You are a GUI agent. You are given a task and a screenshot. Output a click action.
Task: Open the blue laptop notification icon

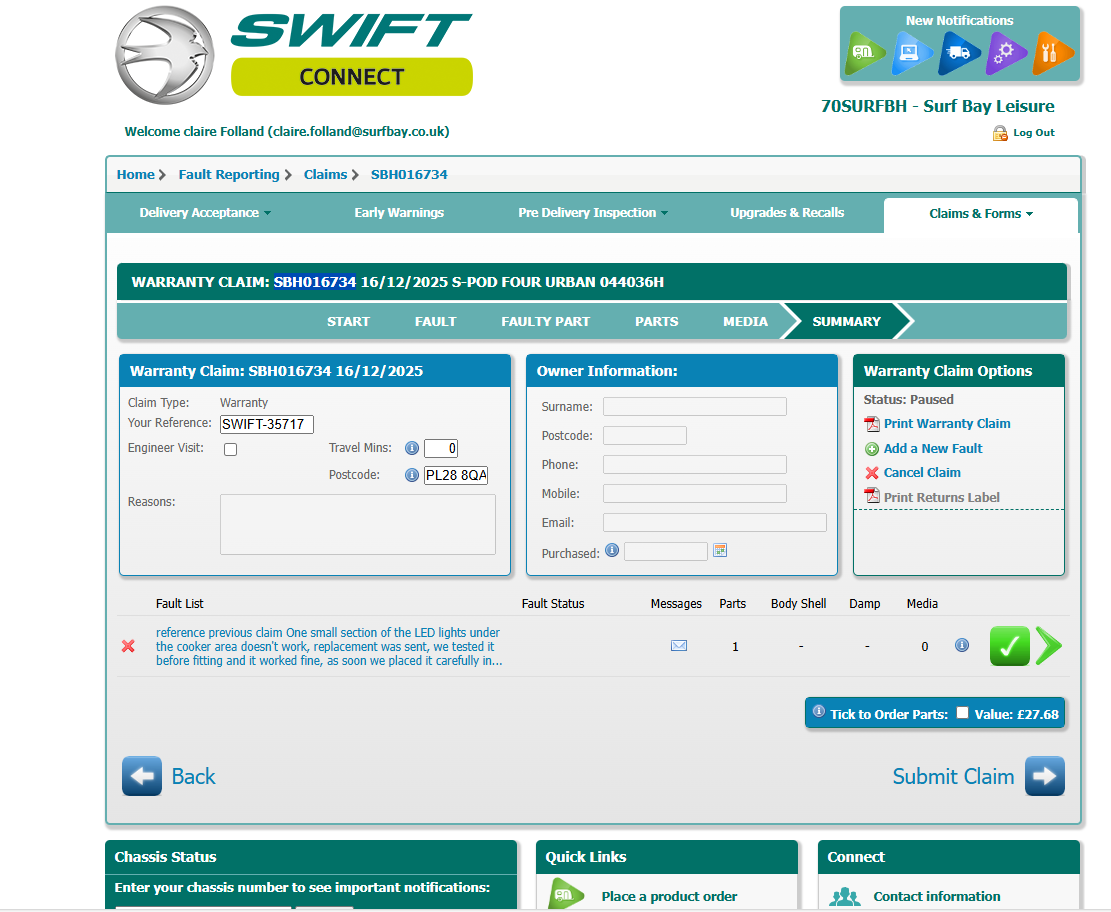(910, 52)
